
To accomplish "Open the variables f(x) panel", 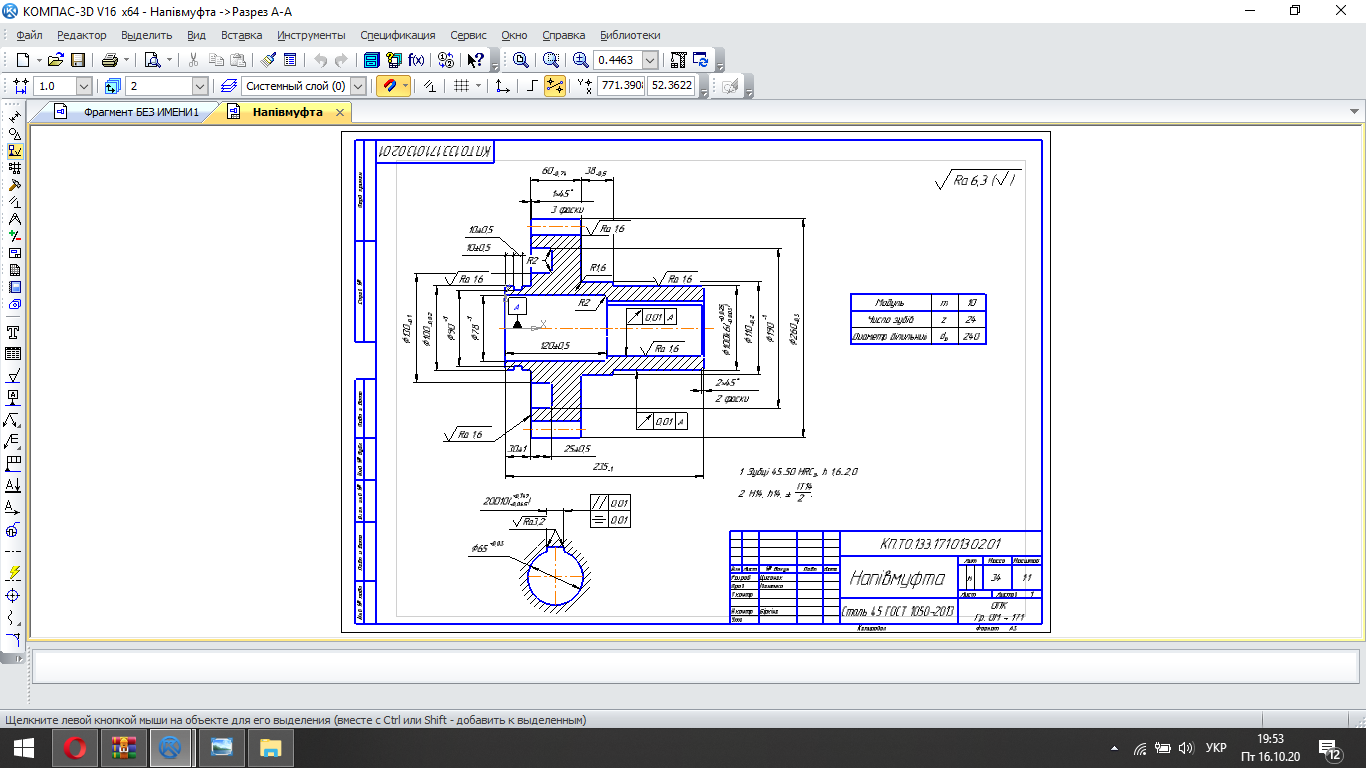I will point(416,60).
